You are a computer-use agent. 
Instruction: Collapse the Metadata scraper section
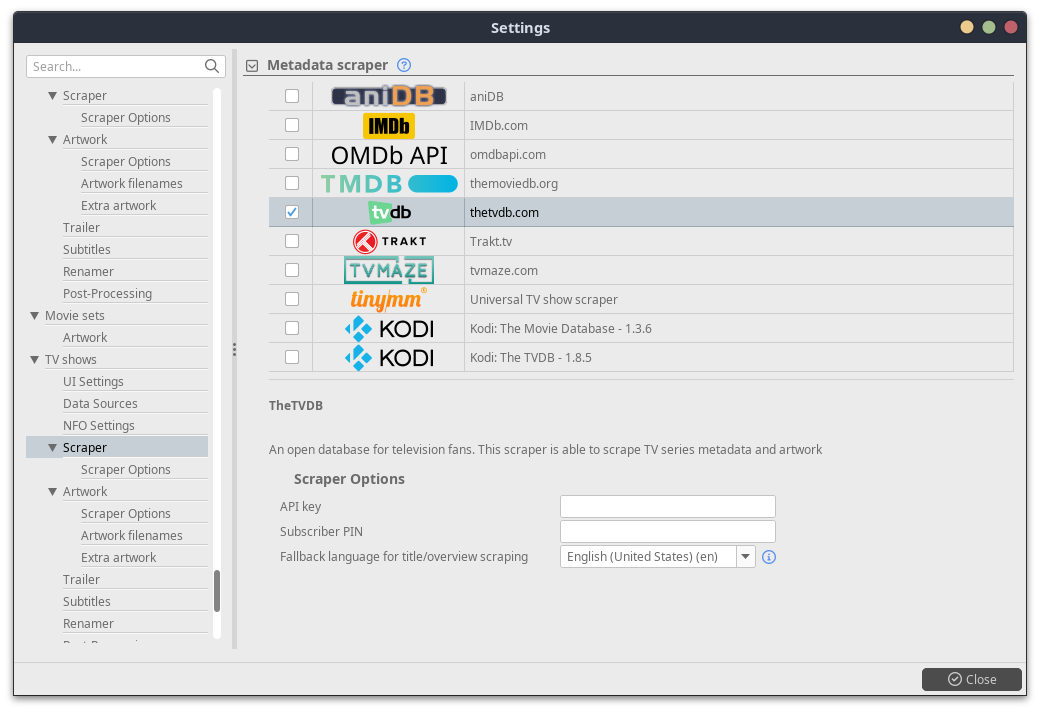click(x=252, y=66)
